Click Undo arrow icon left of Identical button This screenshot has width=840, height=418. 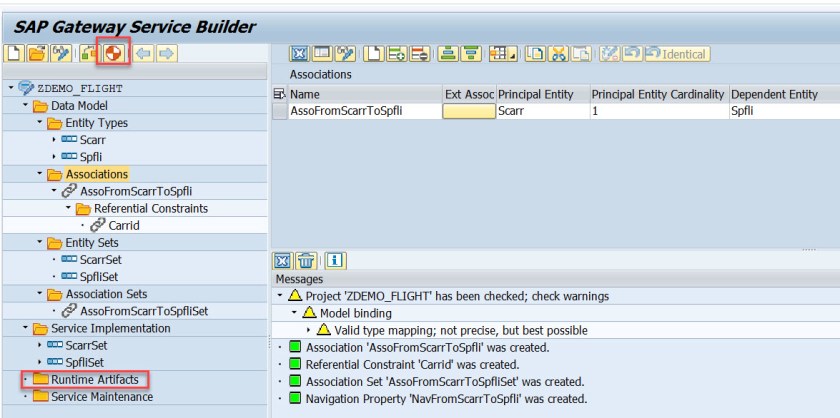[632, 54]
